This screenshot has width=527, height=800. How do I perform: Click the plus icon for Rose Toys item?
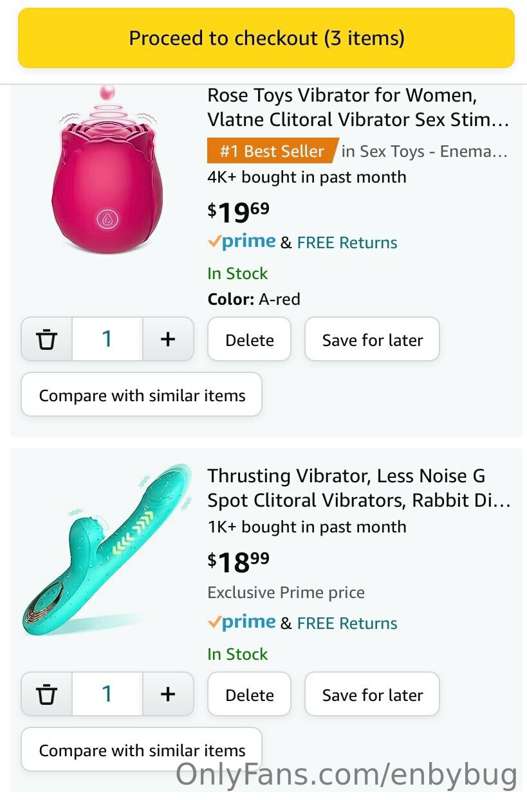168,339
